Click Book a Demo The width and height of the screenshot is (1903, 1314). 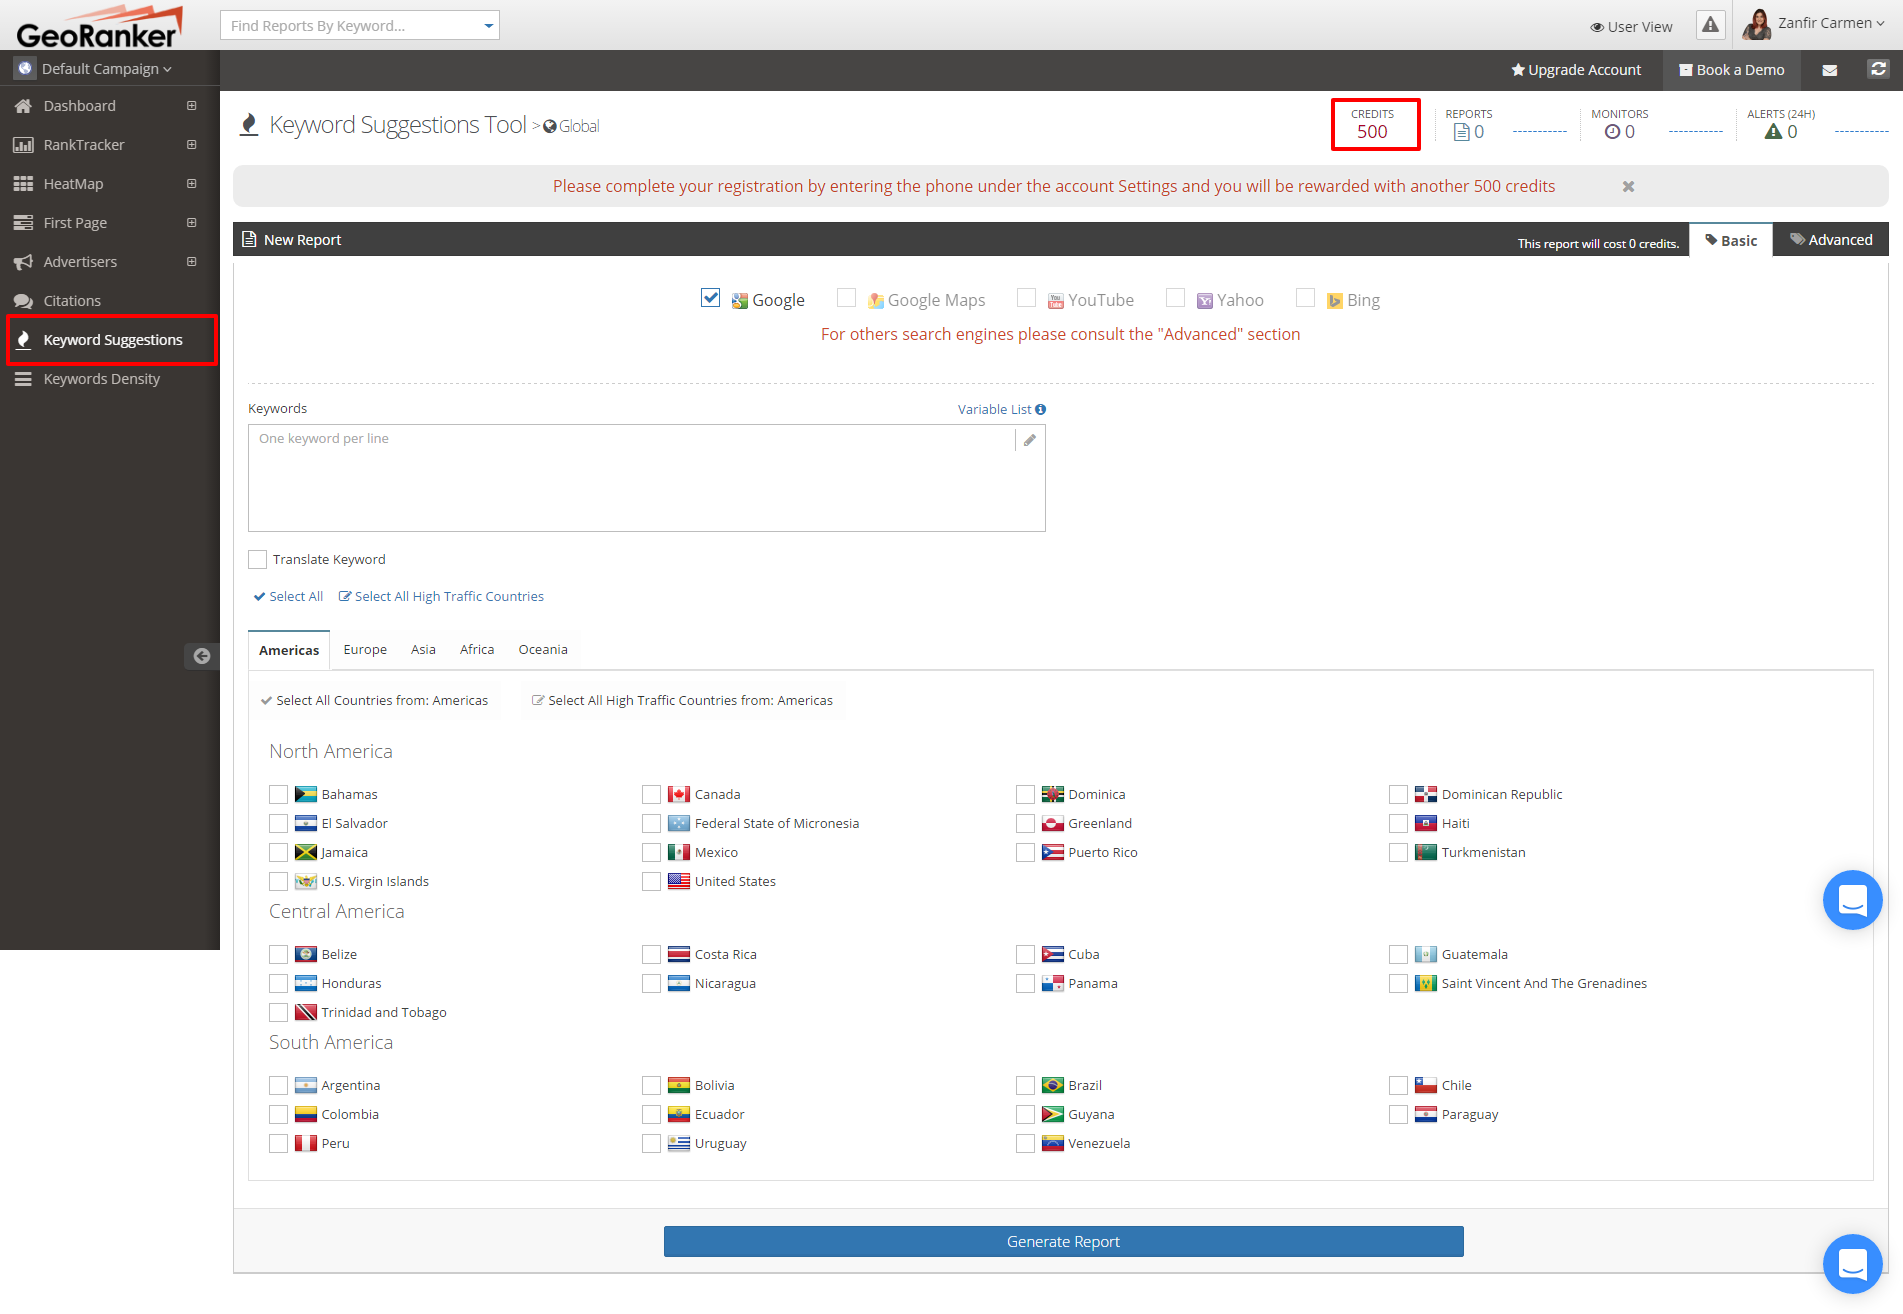pyautogui.click(x=1732, y=70)
